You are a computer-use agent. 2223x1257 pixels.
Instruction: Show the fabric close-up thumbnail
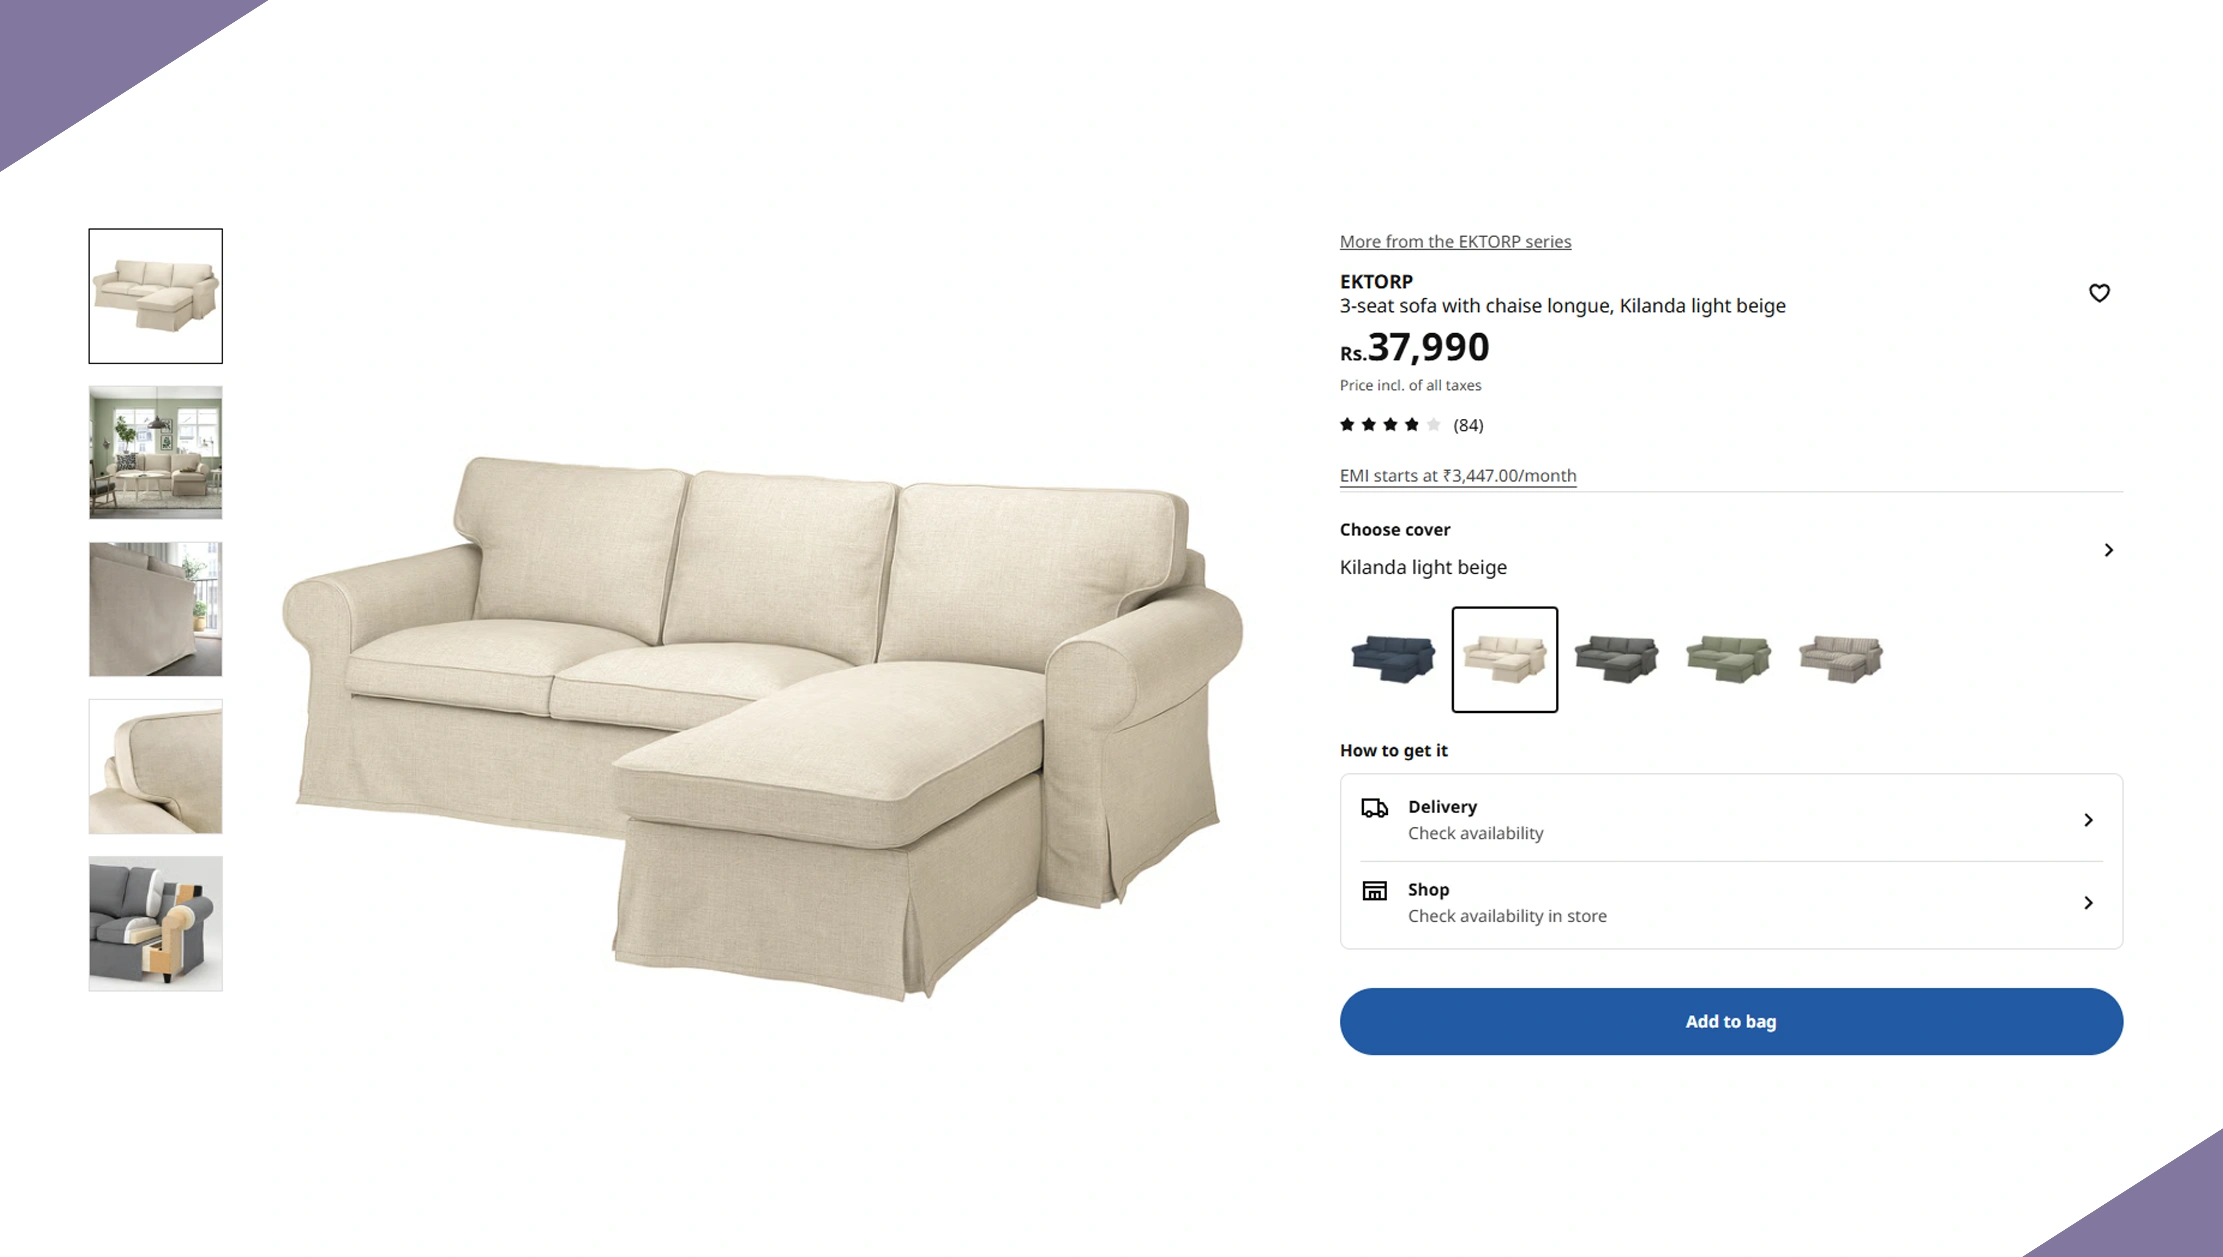[155, 609]
